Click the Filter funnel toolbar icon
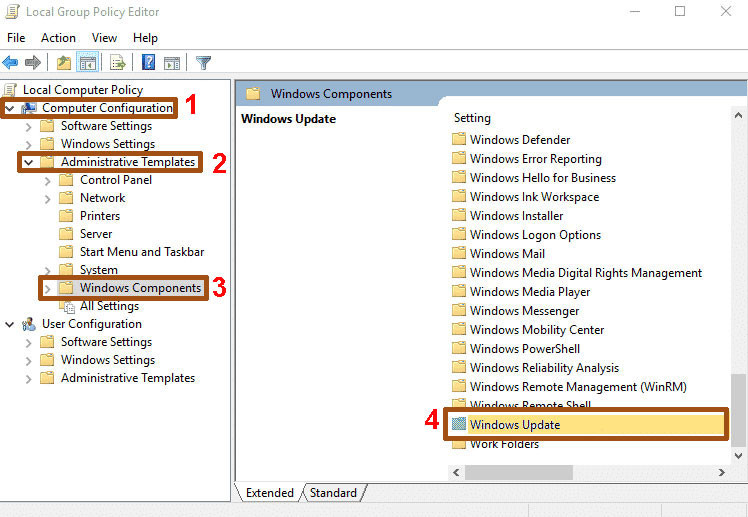Image resolution: width=748 pixels, height=517 pixels. pos(203,62)
